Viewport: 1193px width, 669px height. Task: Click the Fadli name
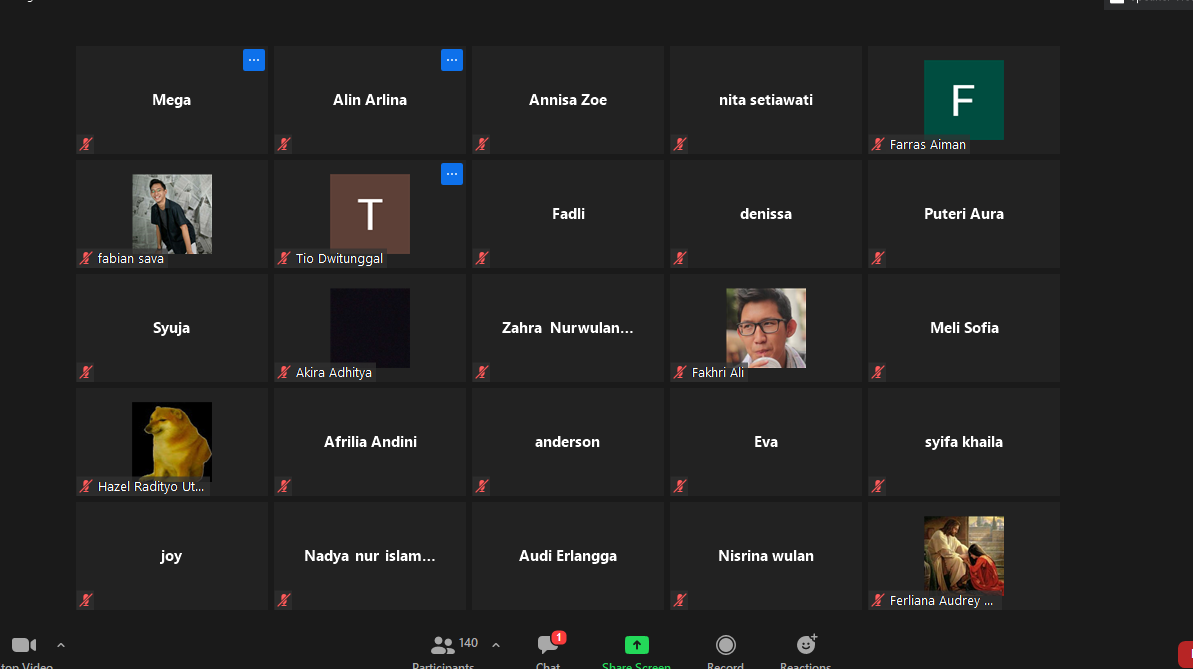[x=568, y=214]
